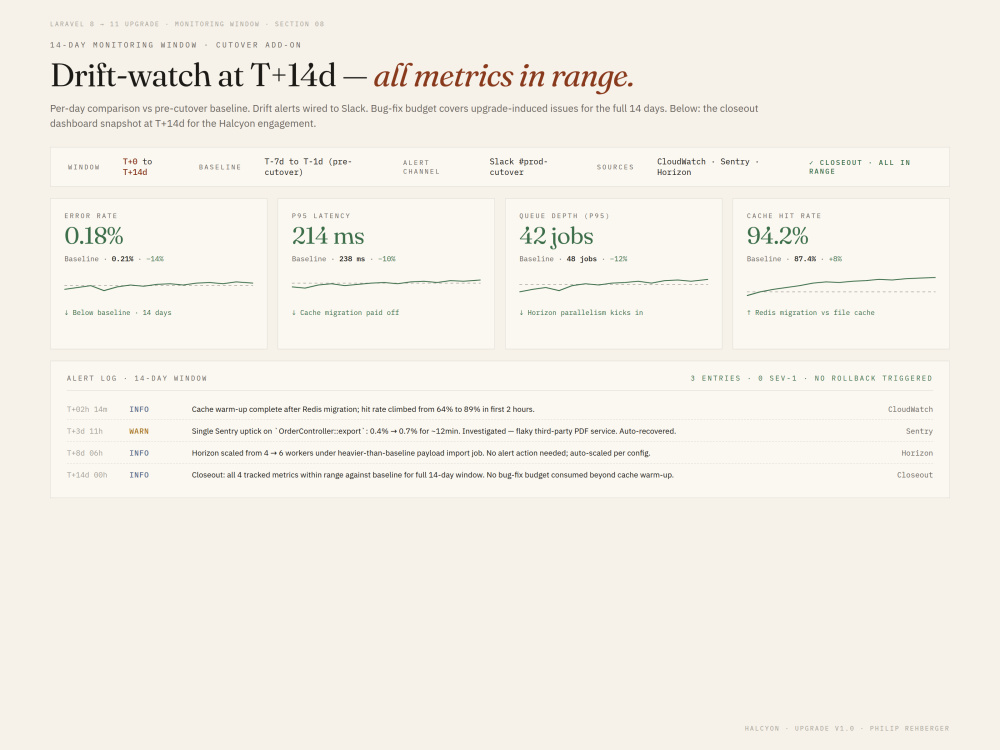Click the 'Closeout' source label
Image resolution: width=1000 pixels, height=750 pixels.
coord(915,475)
